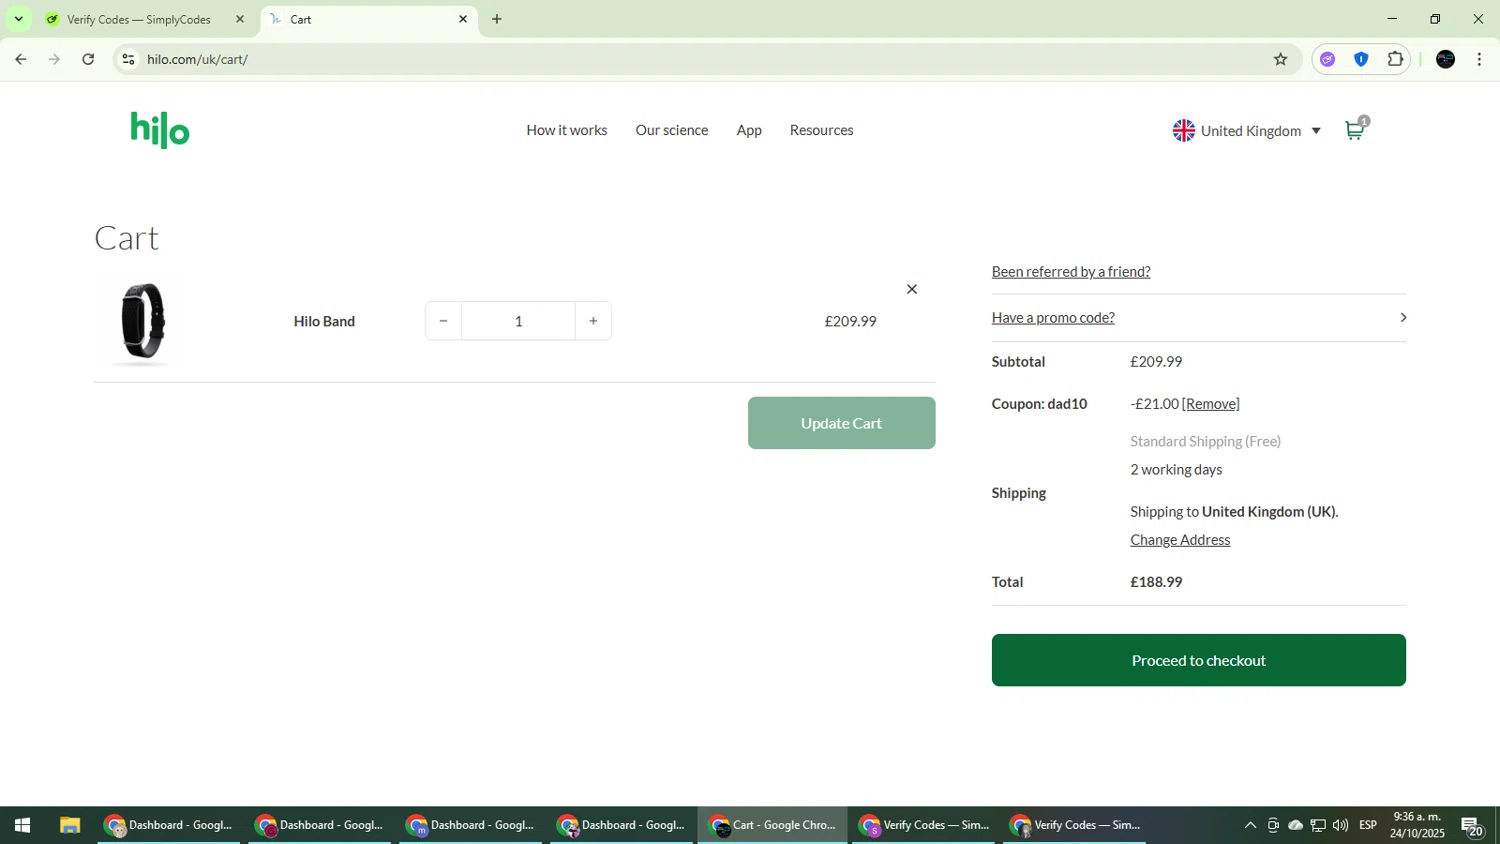Open the network icon in system tray
Viewport: 1500px width, 844px height.
1318,825
